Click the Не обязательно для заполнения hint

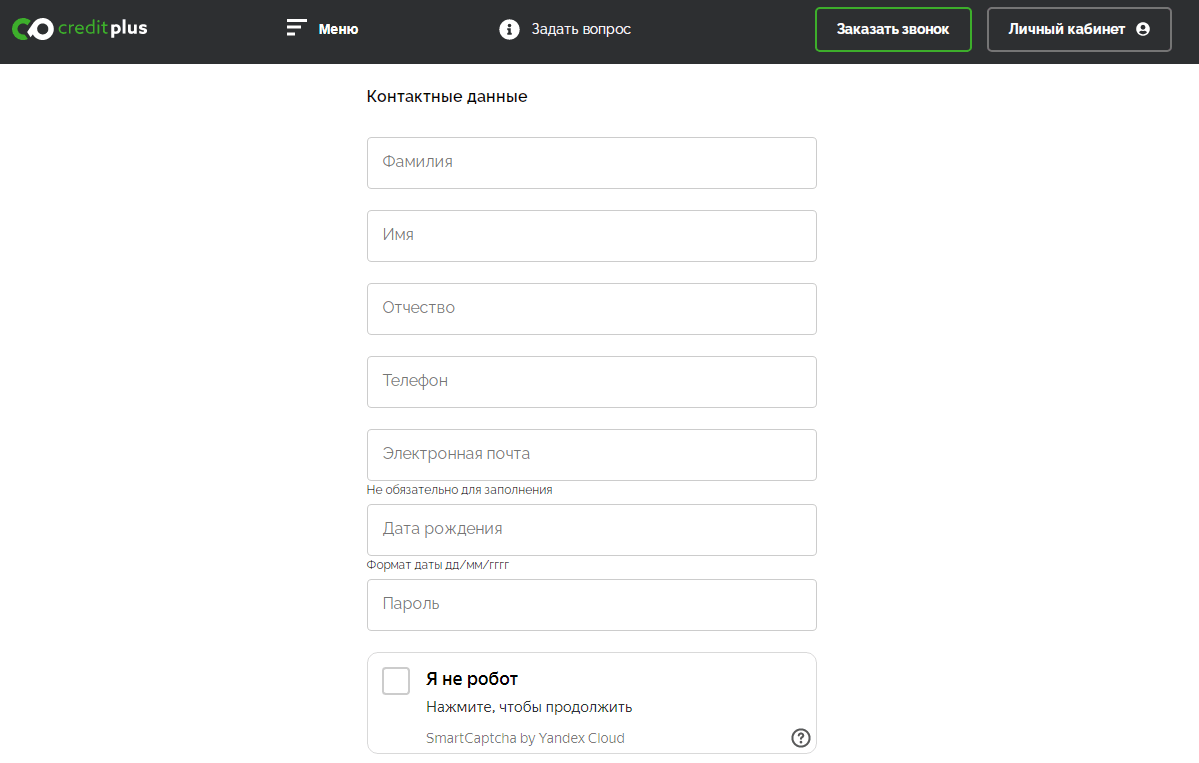[x=459, y=489]
